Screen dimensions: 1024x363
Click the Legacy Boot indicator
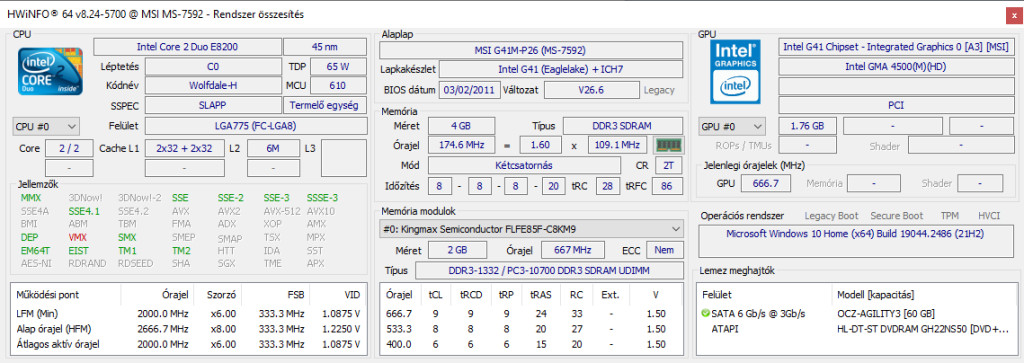[832, 215]
